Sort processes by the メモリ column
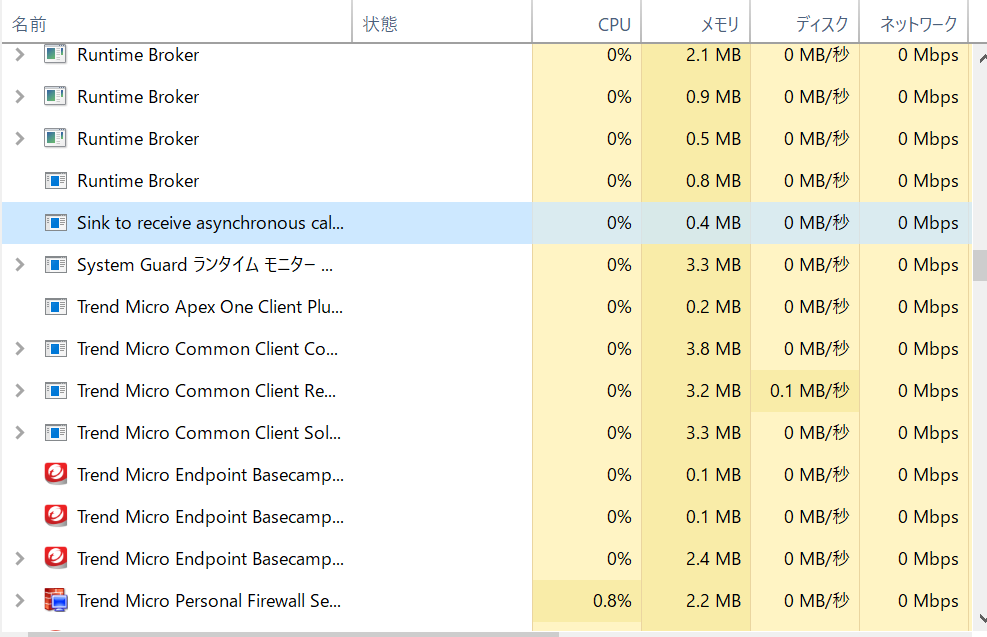987x637 pixels. (x=696, y=24)
